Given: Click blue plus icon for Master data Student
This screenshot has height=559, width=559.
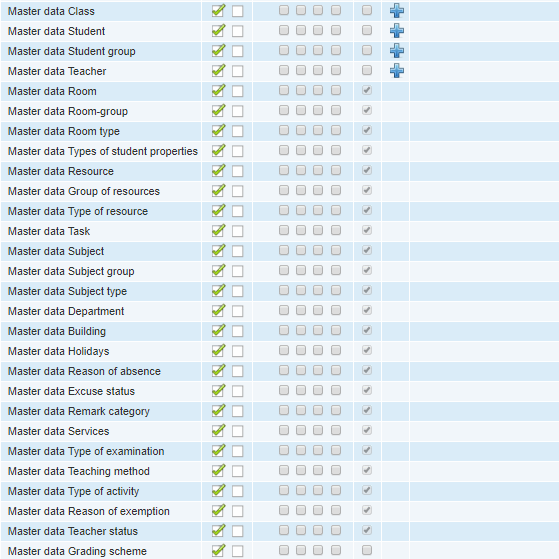Looking at the screenshot, I should point(396,31).
